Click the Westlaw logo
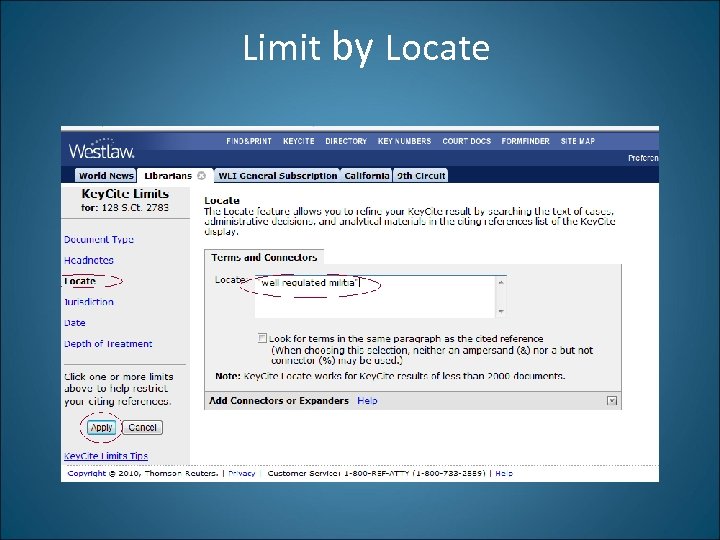Viewport: 720px width, 540px height. [101, 149]
